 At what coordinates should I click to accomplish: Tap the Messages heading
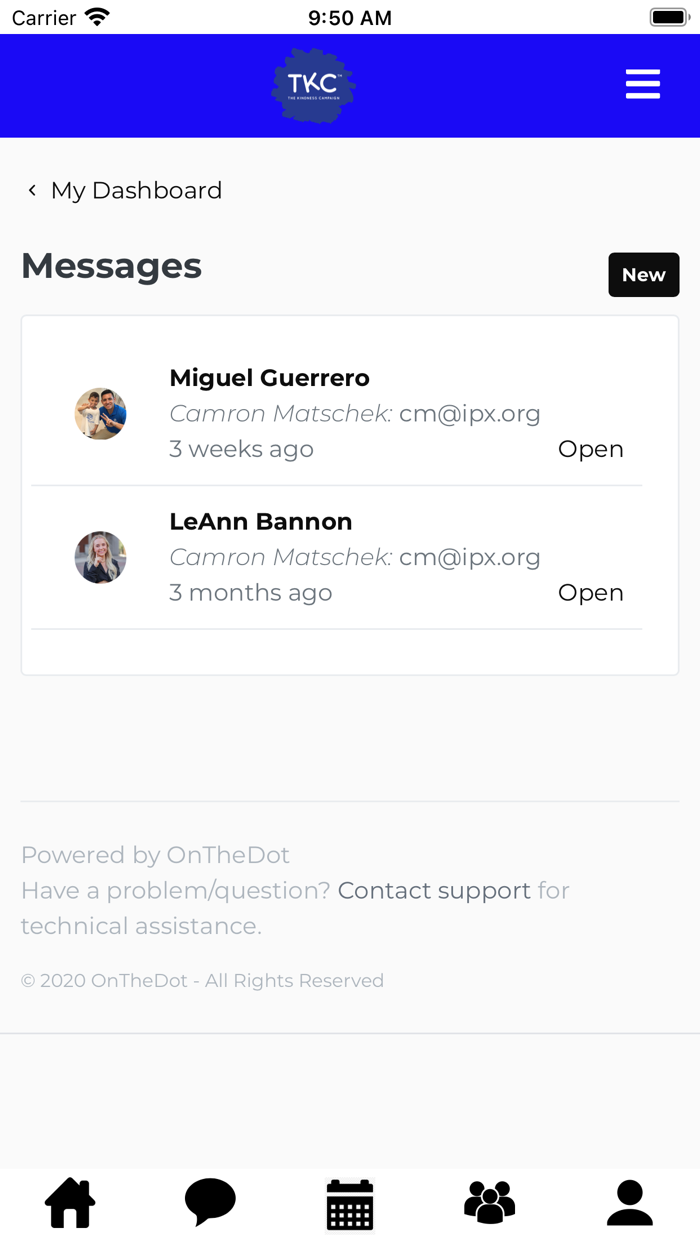point(111,266)
